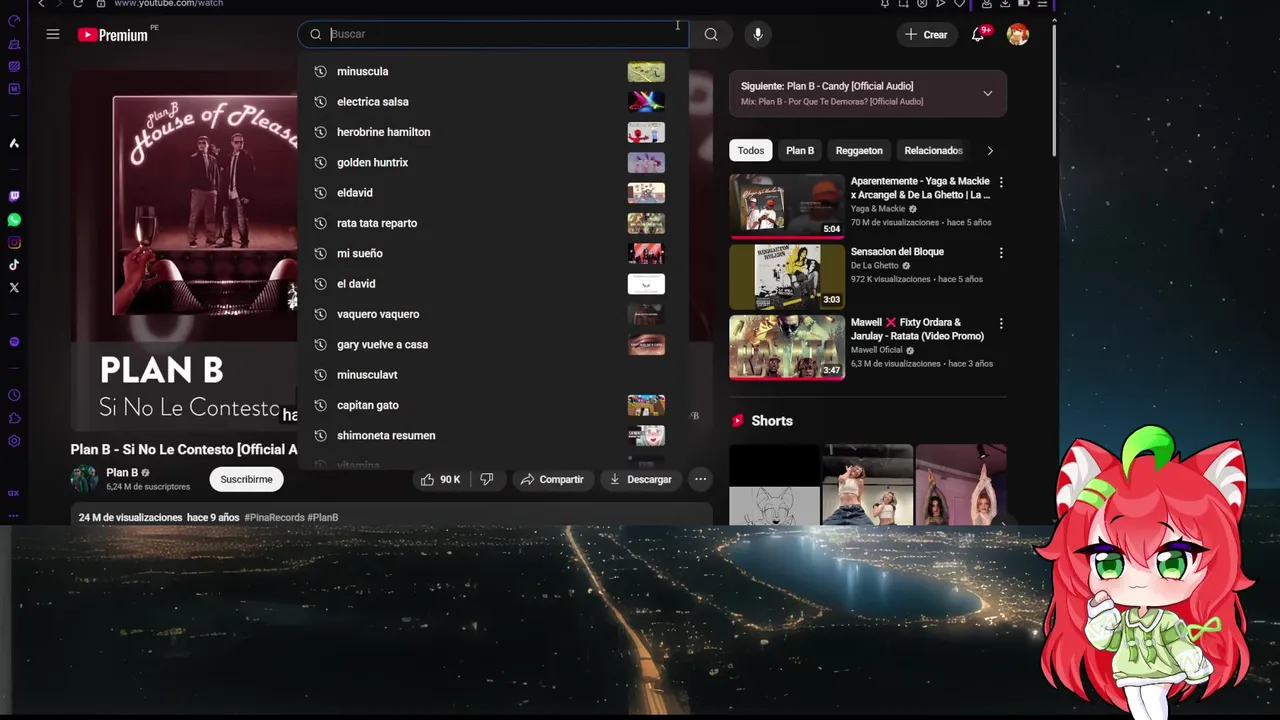Image resolution: width=1280 pixels, height=720 pixels.
Task: Open Plan B channel name link
Action: pos(122,472)
